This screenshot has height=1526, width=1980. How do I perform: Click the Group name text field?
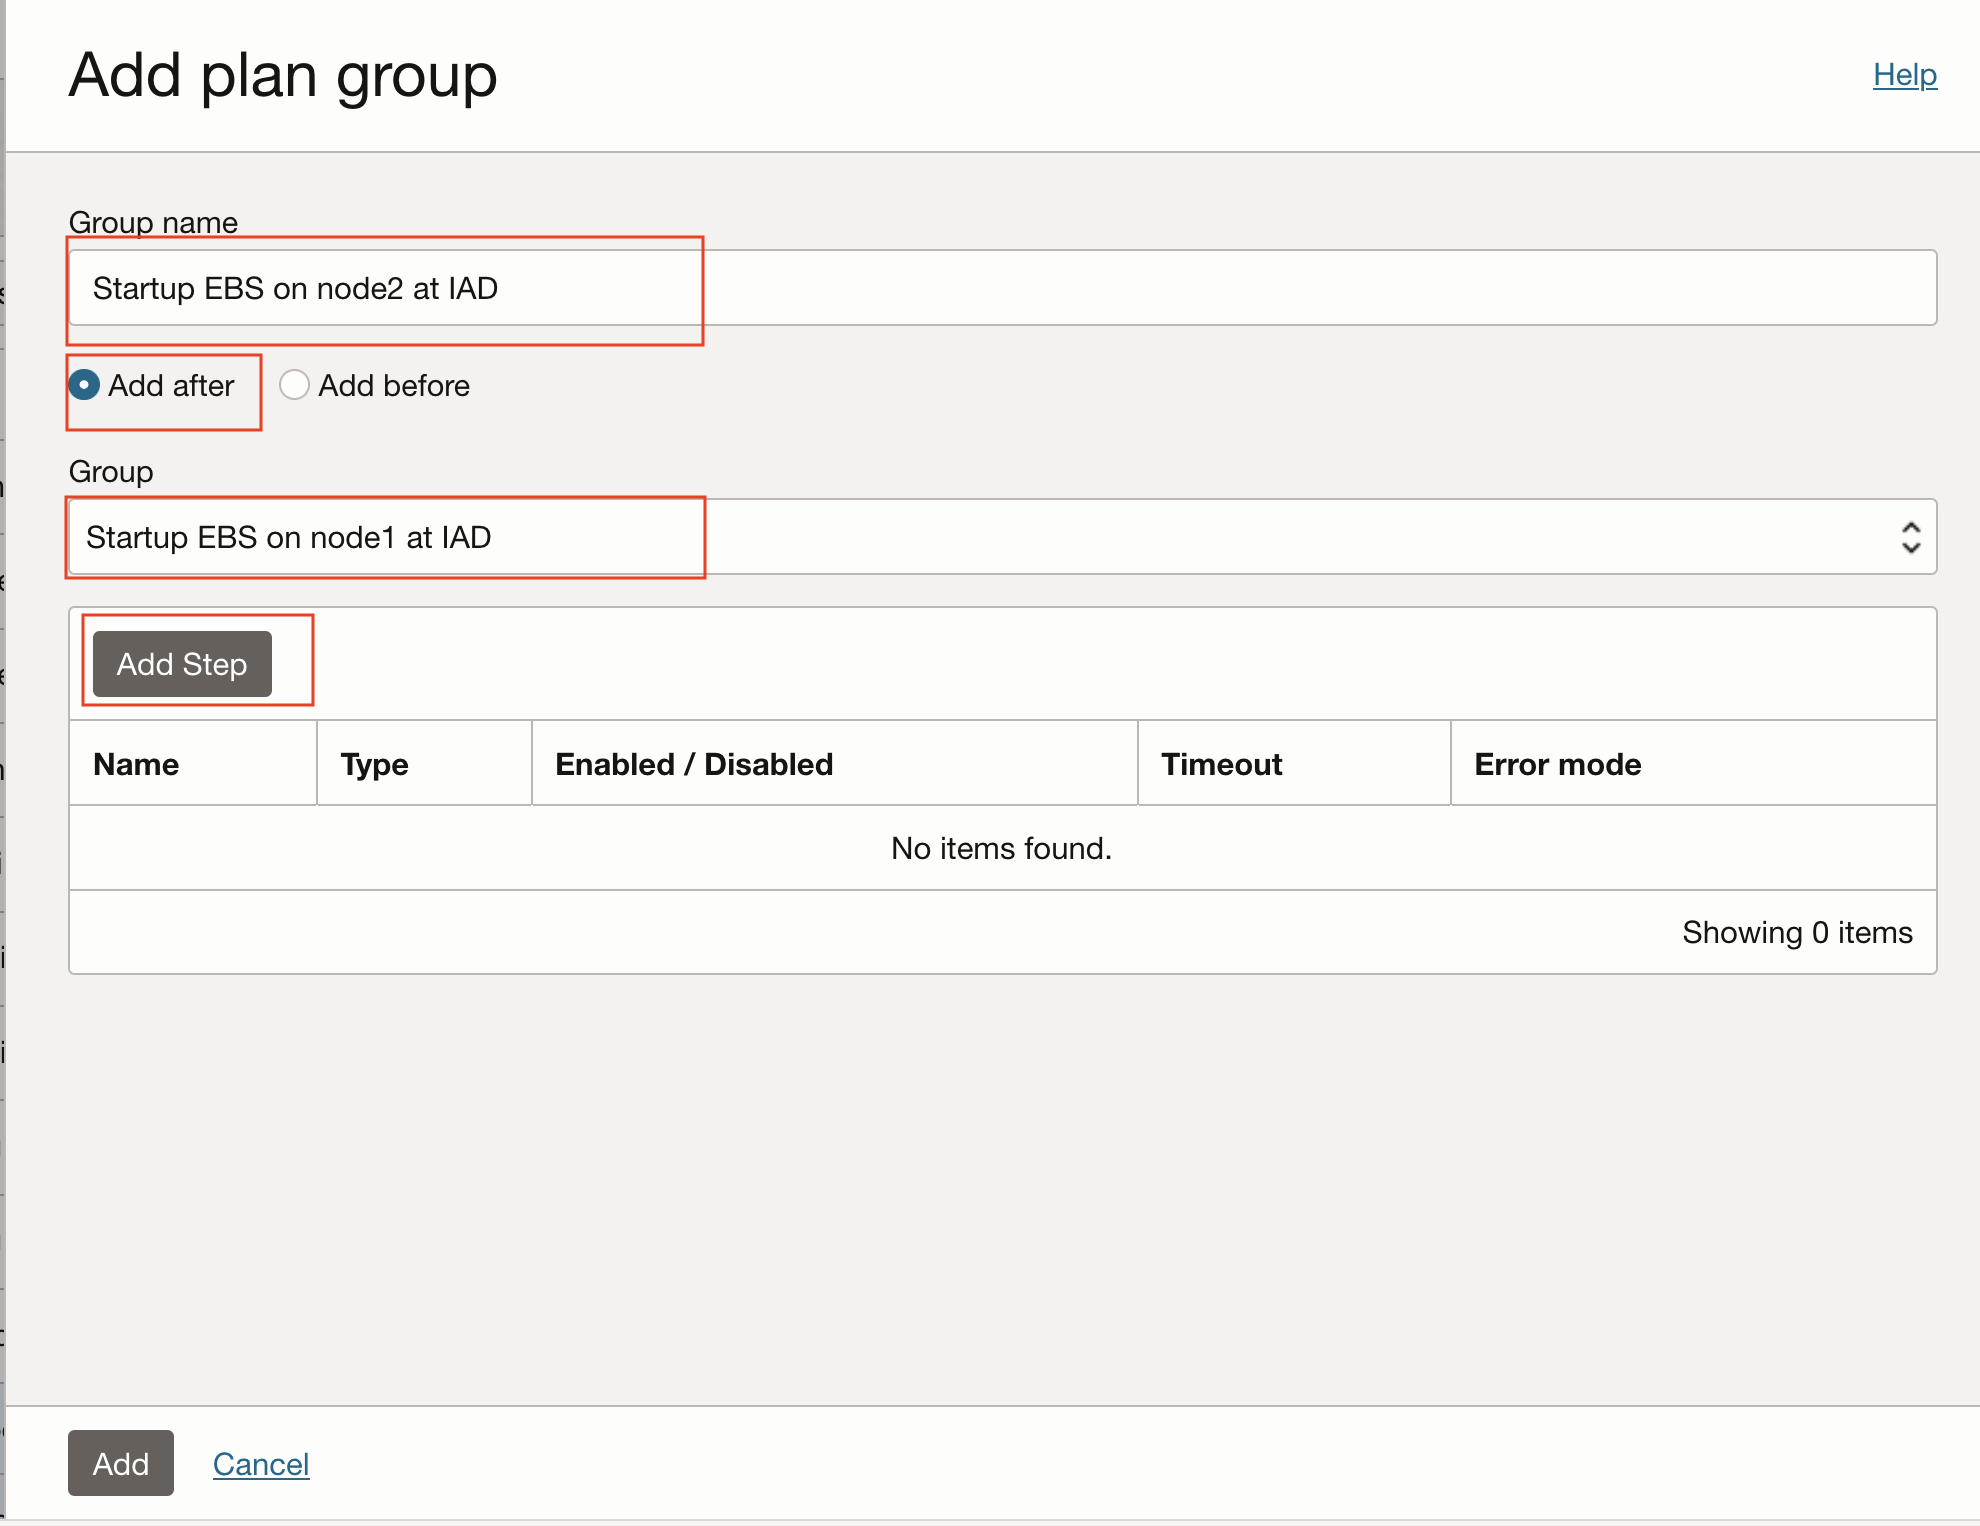click(1000, 288)
